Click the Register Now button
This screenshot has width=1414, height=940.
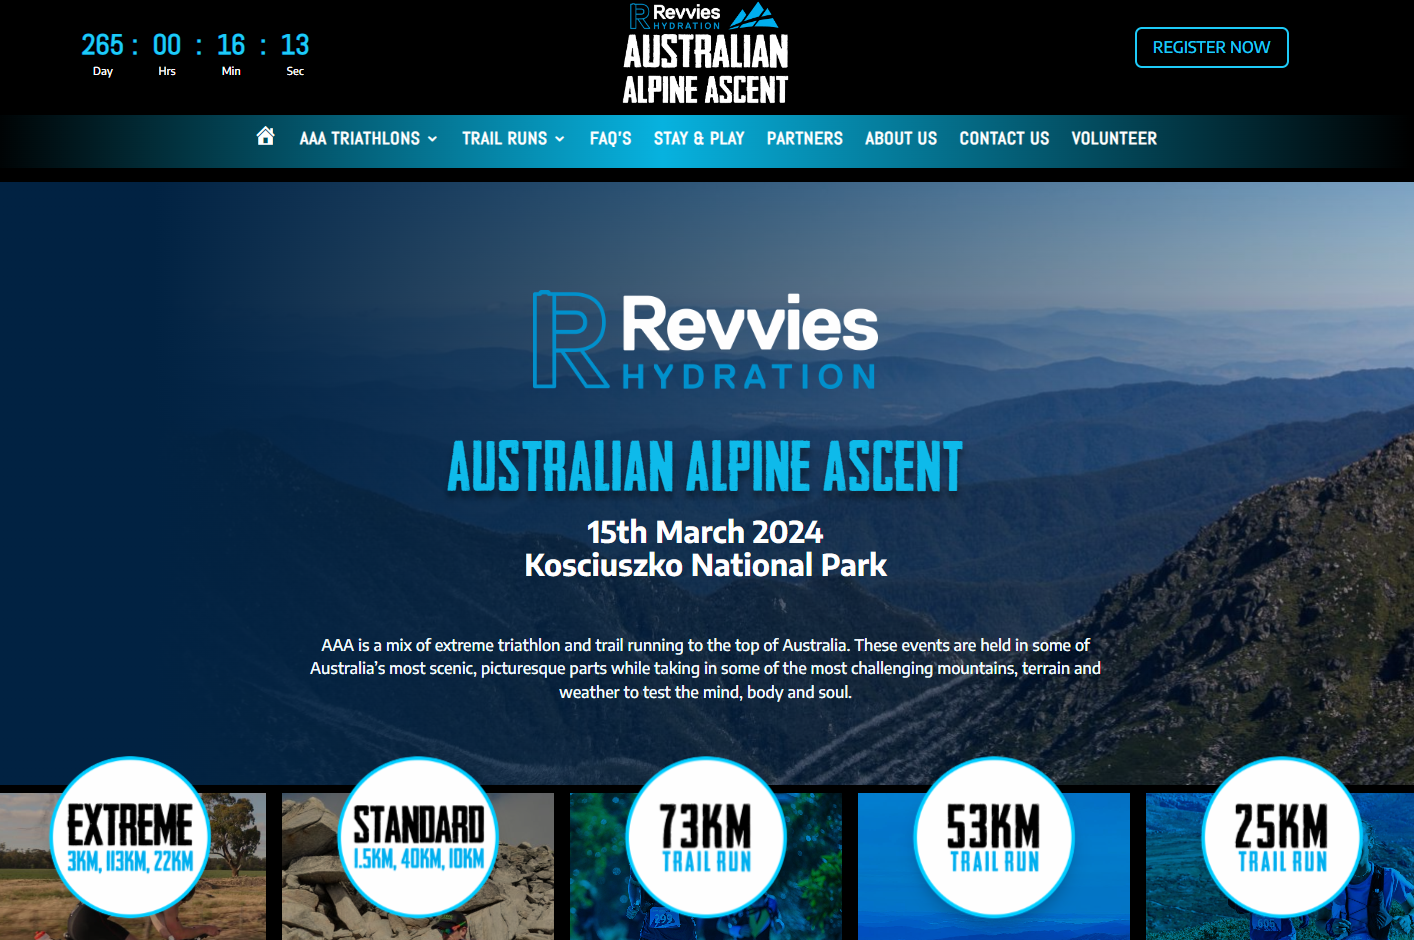coord(1211,47)
